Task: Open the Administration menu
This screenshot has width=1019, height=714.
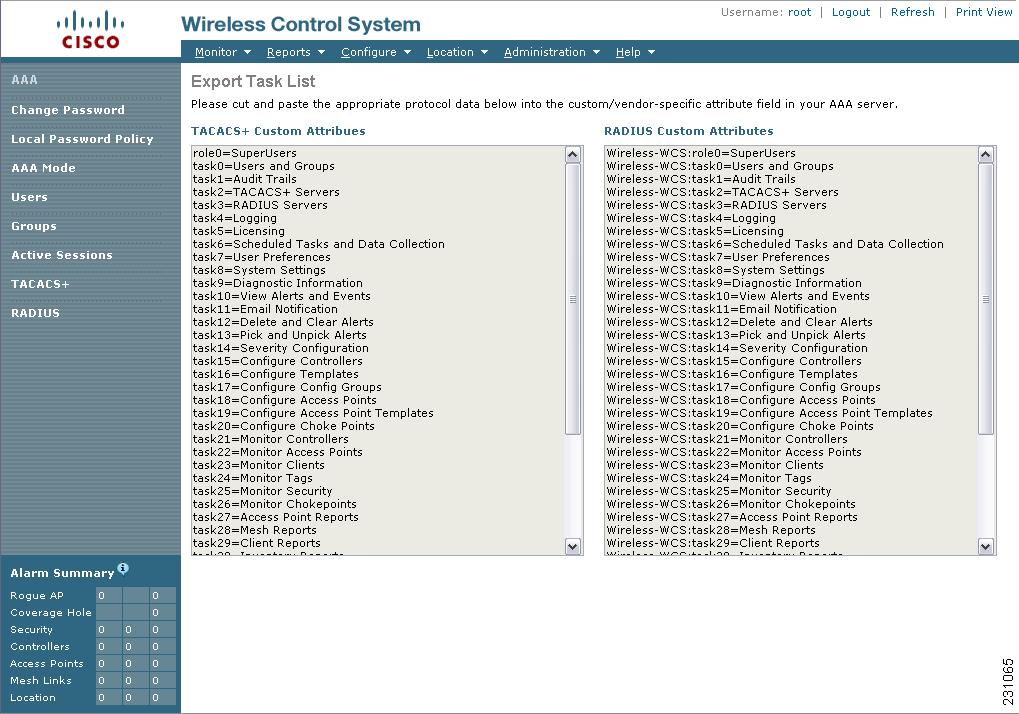Action: click(x=545, y=52)
